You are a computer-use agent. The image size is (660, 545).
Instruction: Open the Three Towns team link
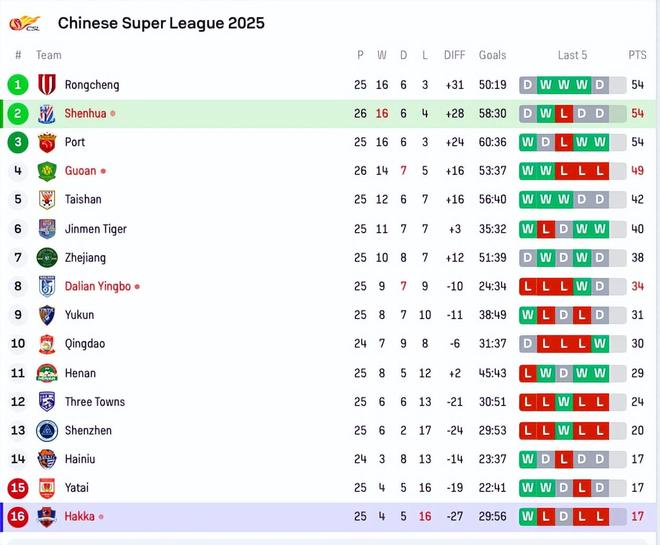pos(95,402)
